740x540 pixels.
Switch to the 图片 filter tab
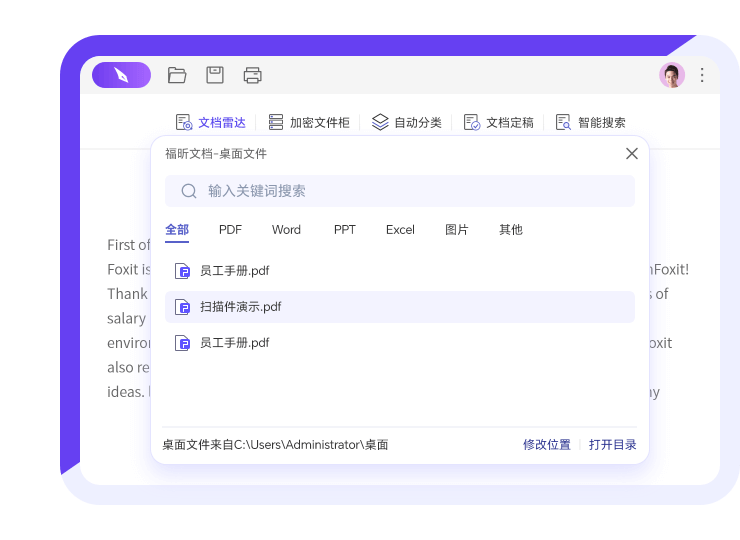pos(457,230)
